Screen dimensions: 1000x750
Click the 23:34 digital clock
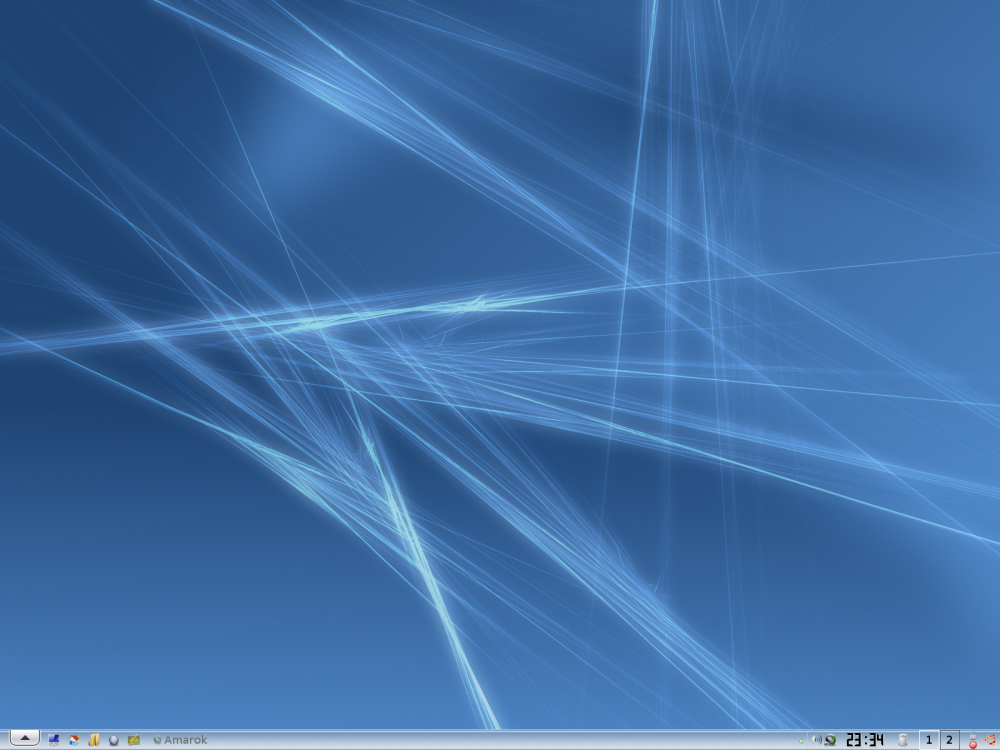[x=865, y=740]
